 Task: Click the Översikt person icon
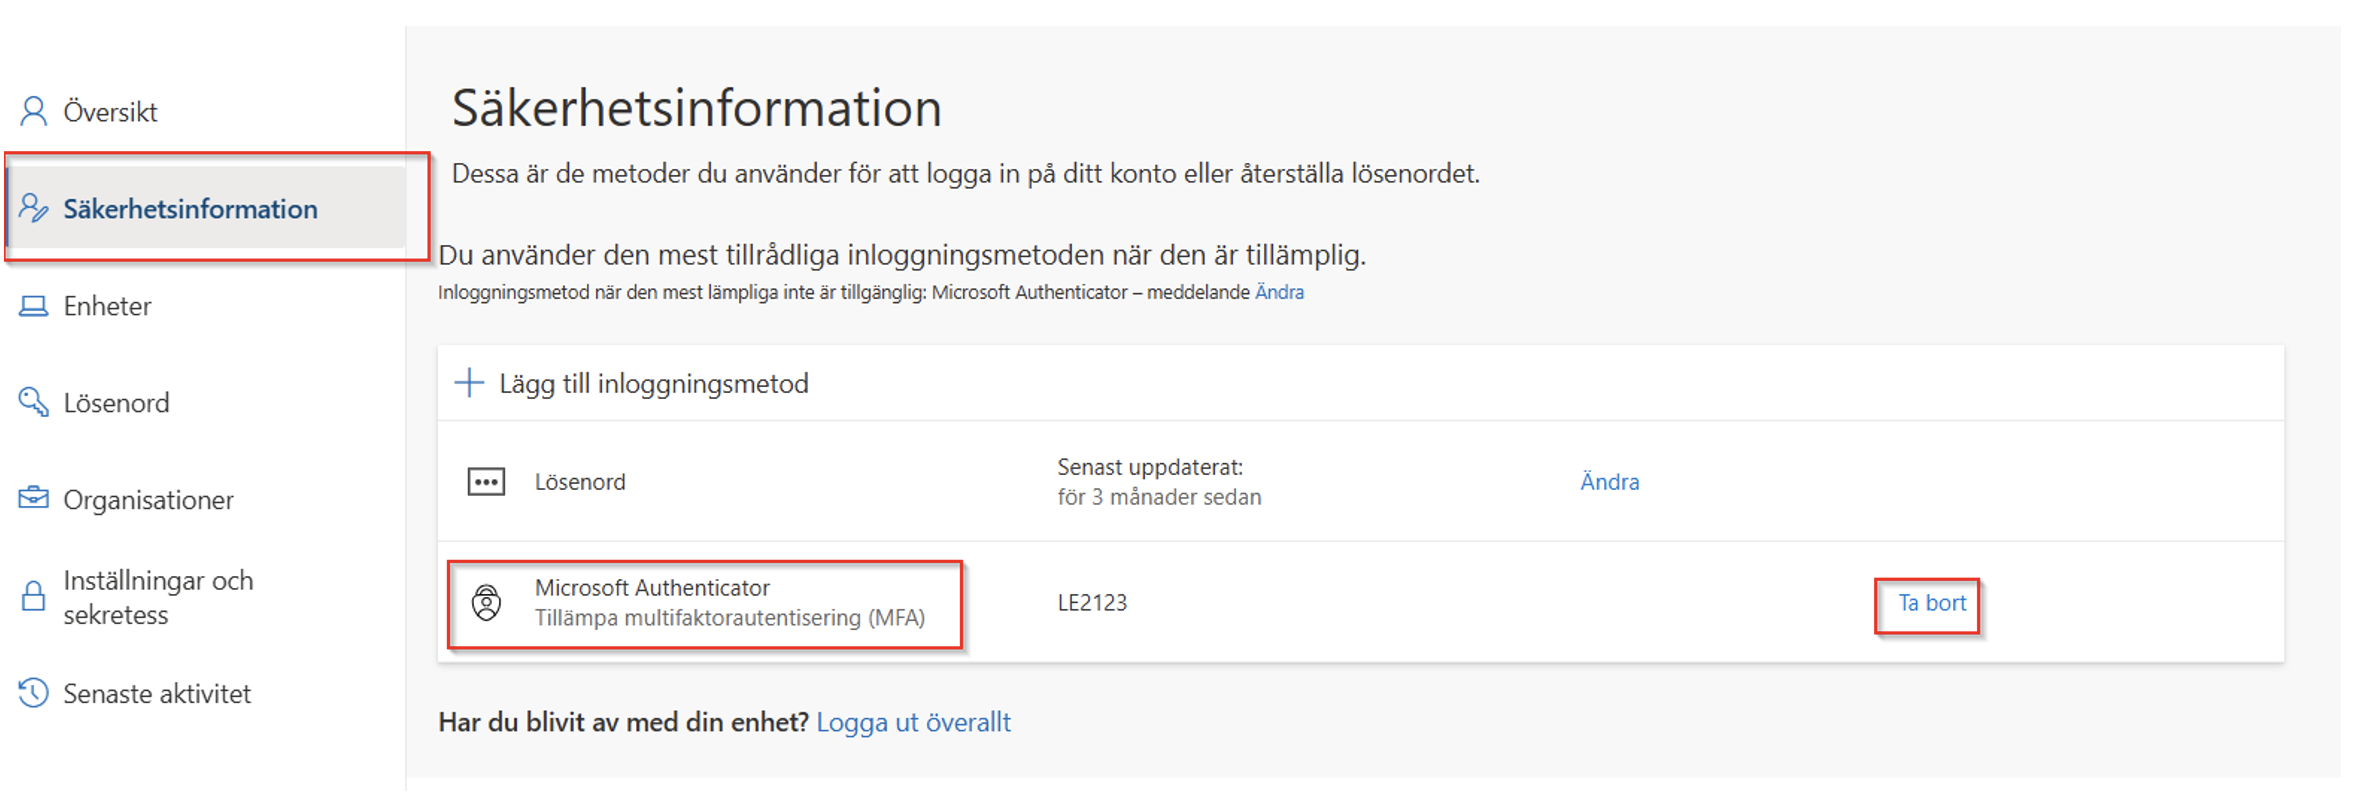click(33, 111)
